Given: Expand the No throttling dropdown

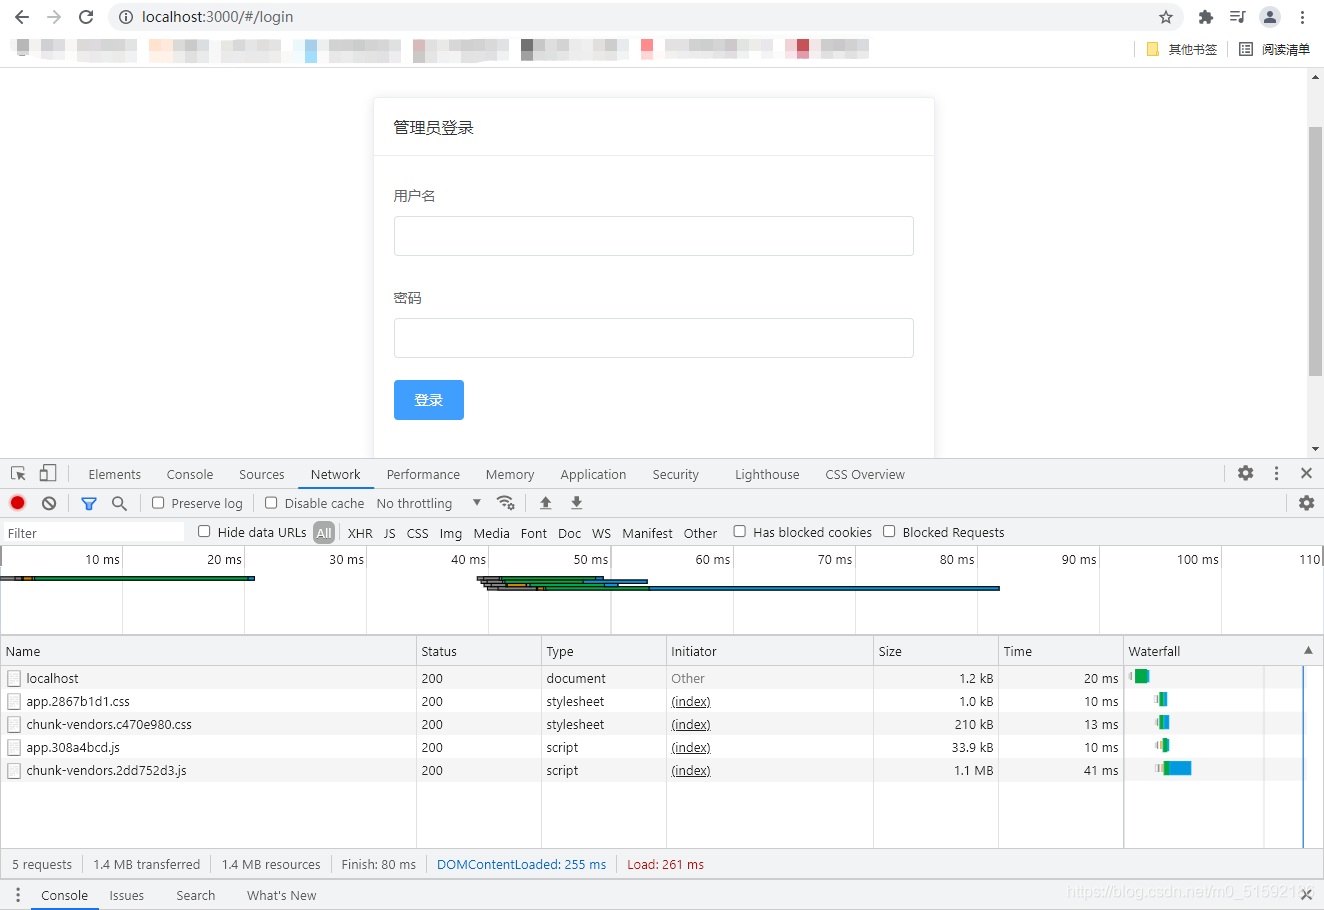Looking at the screenshot, I should coord(429,503).
